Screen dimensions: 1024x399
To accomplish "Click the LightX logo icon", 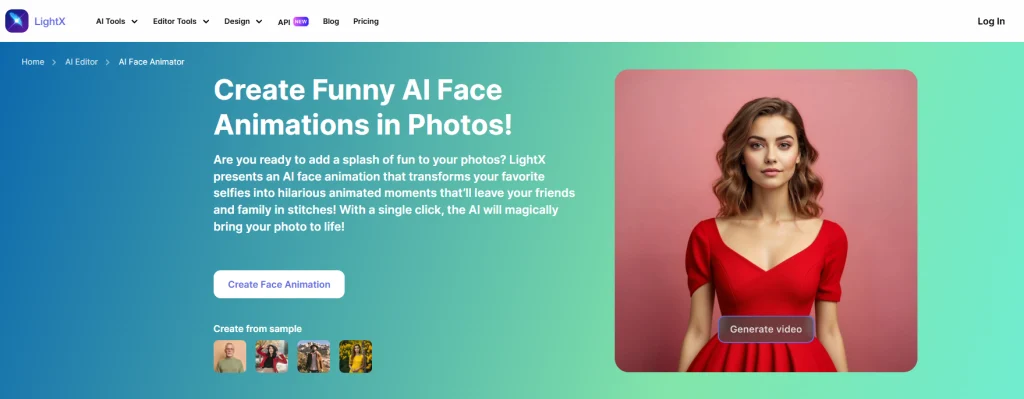I will point(16,21).
